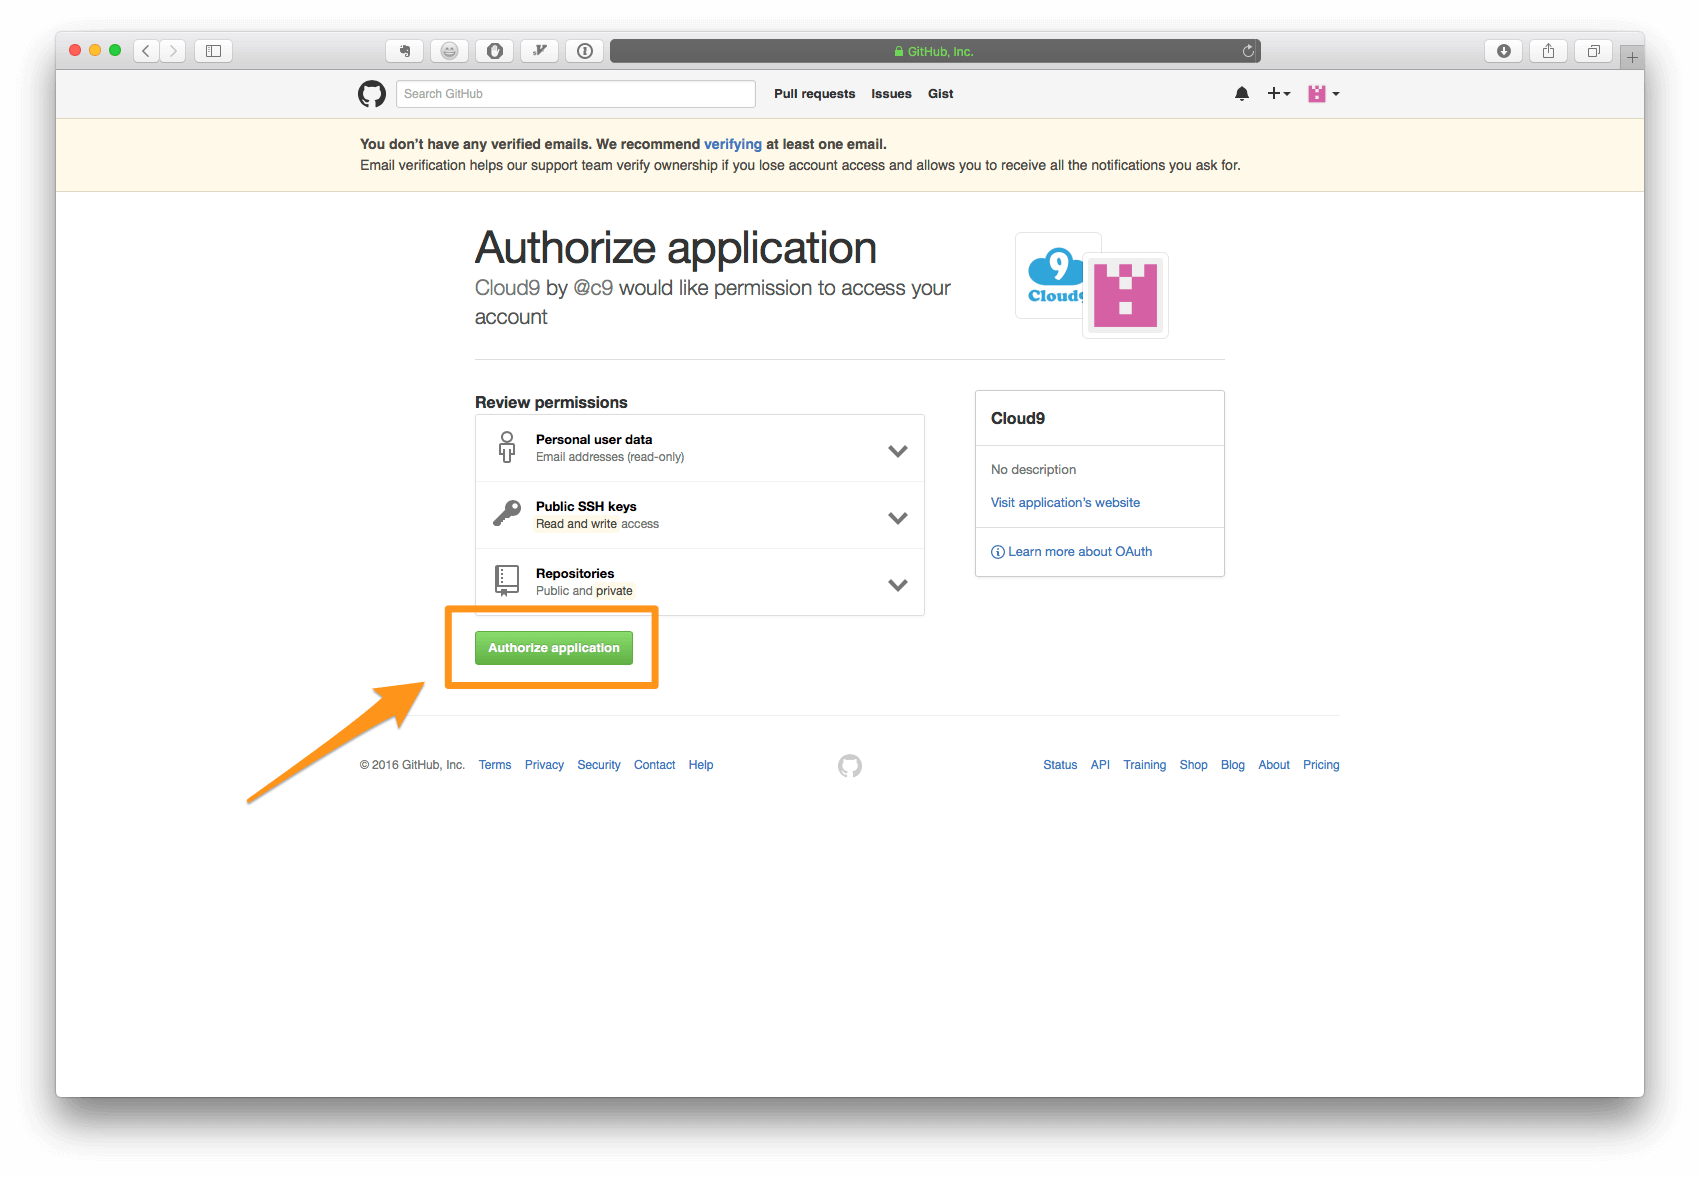Toggle the Safari sidebar button

coord(213,51)
